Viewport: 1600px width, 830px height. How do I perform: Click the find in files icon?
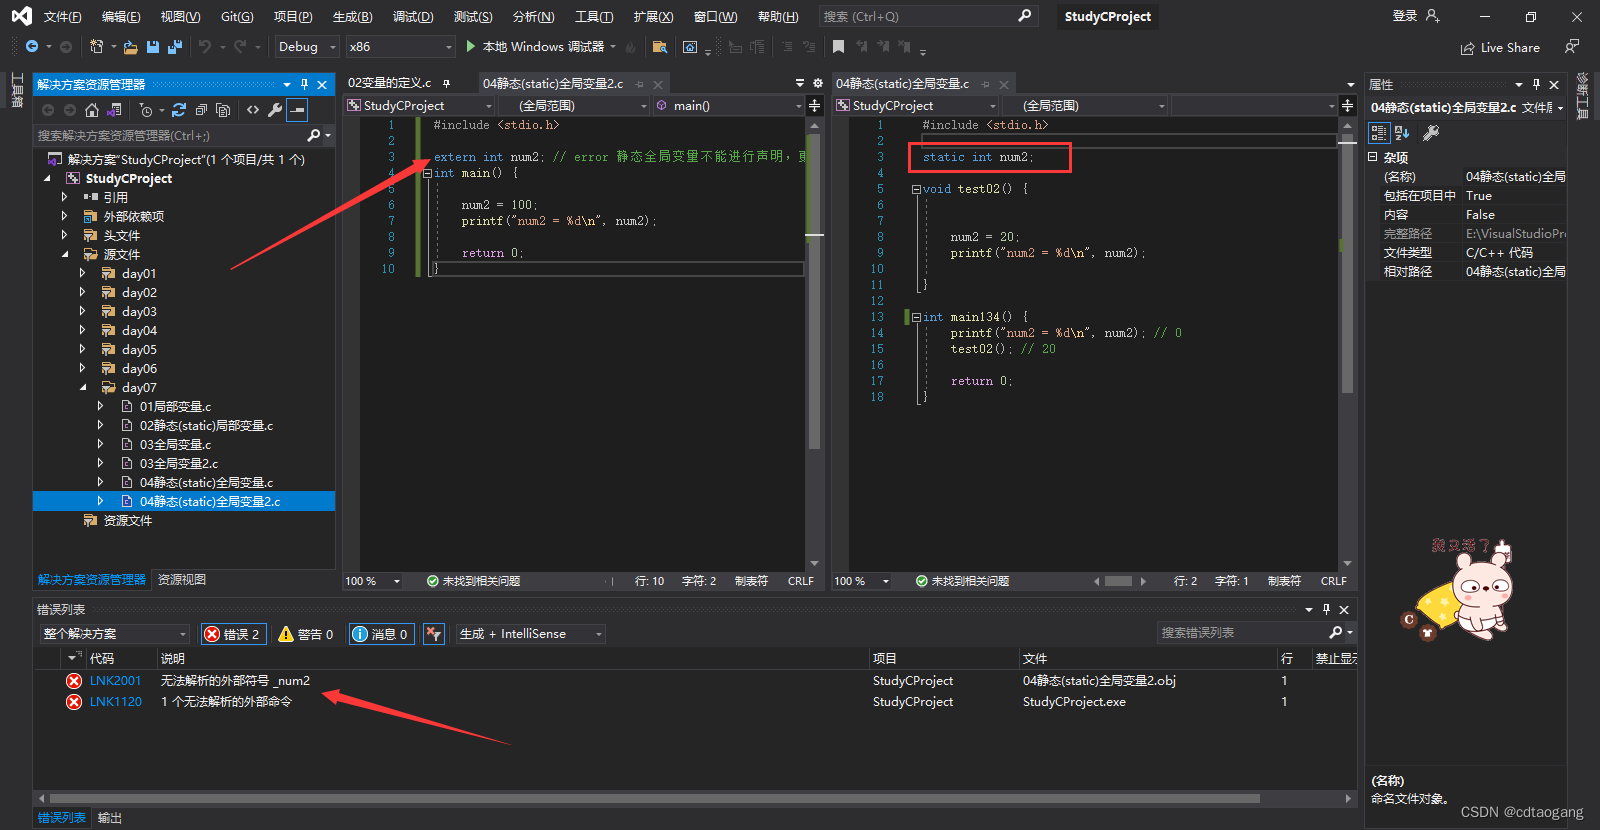coord(659,47)
